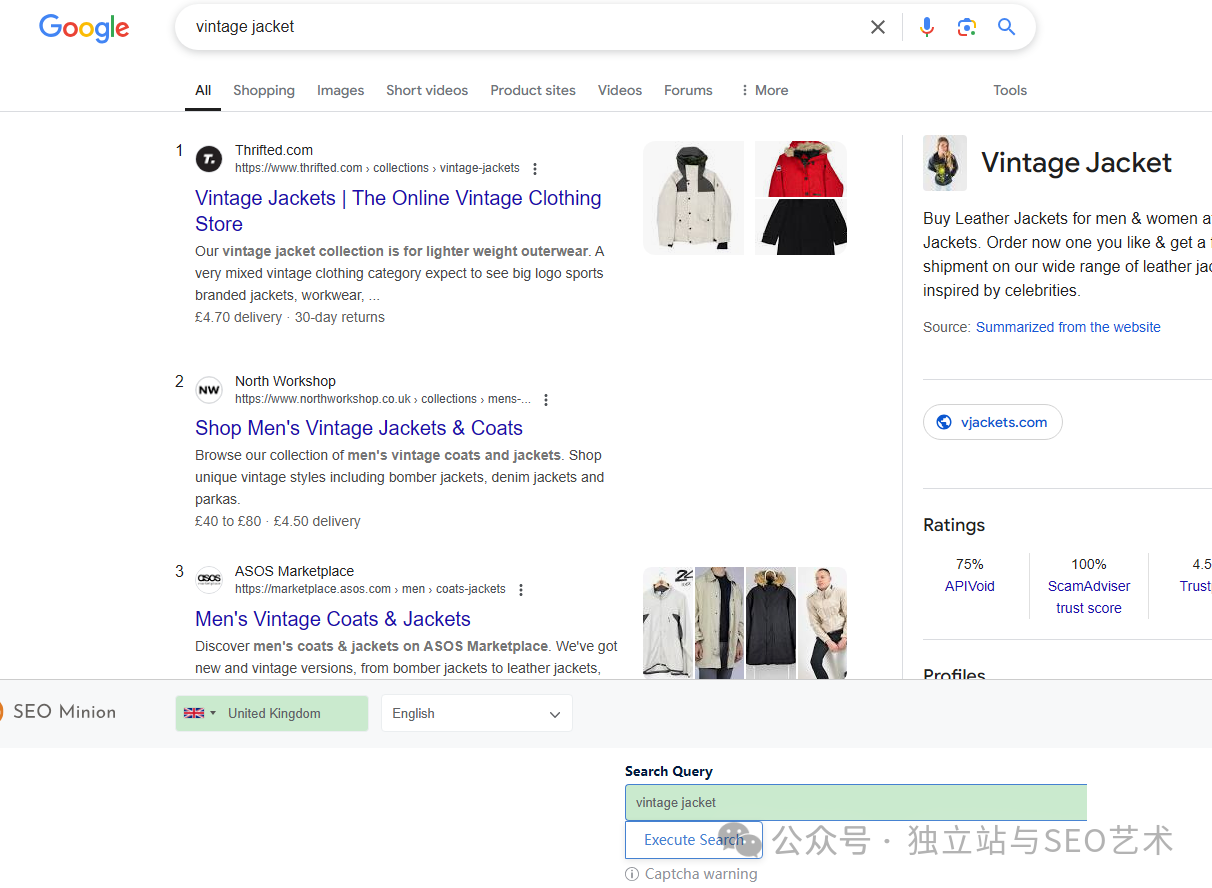Click the 'Ratings' heading
Viewport: 1212px width, 888px height.
(x=954, y=525)
